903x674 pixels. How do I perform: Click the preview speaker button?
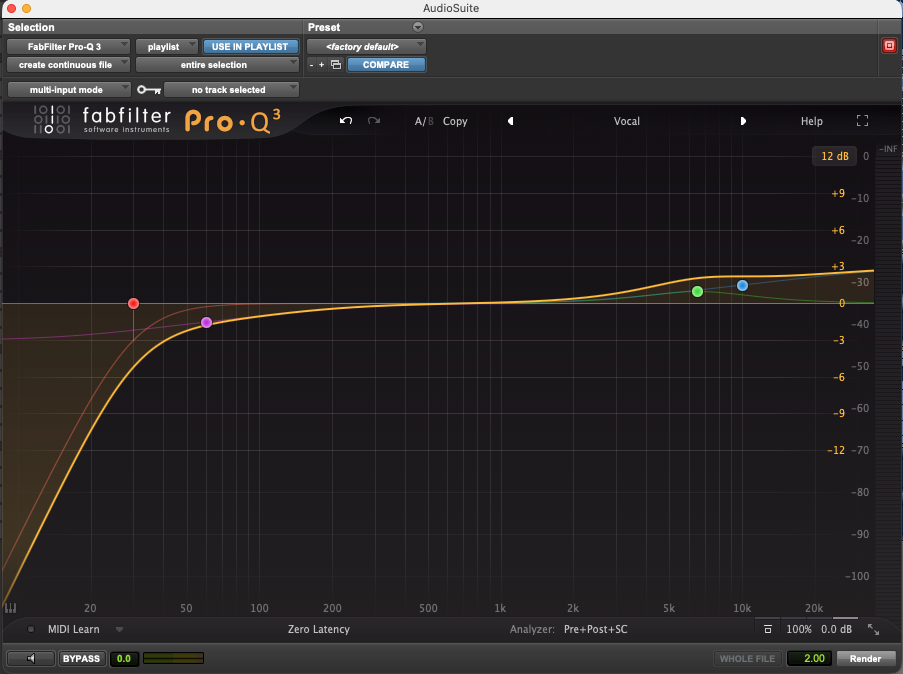click(x=31, y=658)
